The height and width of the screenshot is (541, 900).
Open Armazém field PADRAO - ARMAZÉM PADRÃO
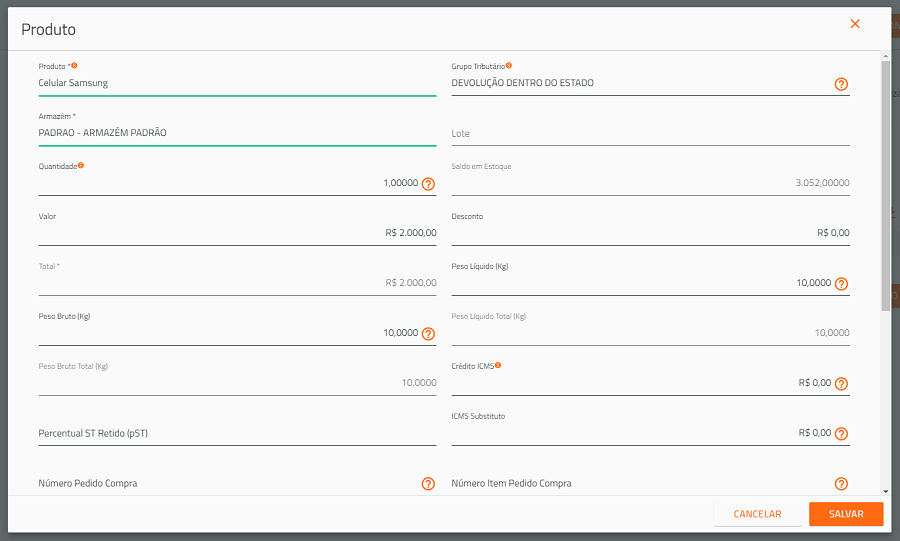click(237, 133)
